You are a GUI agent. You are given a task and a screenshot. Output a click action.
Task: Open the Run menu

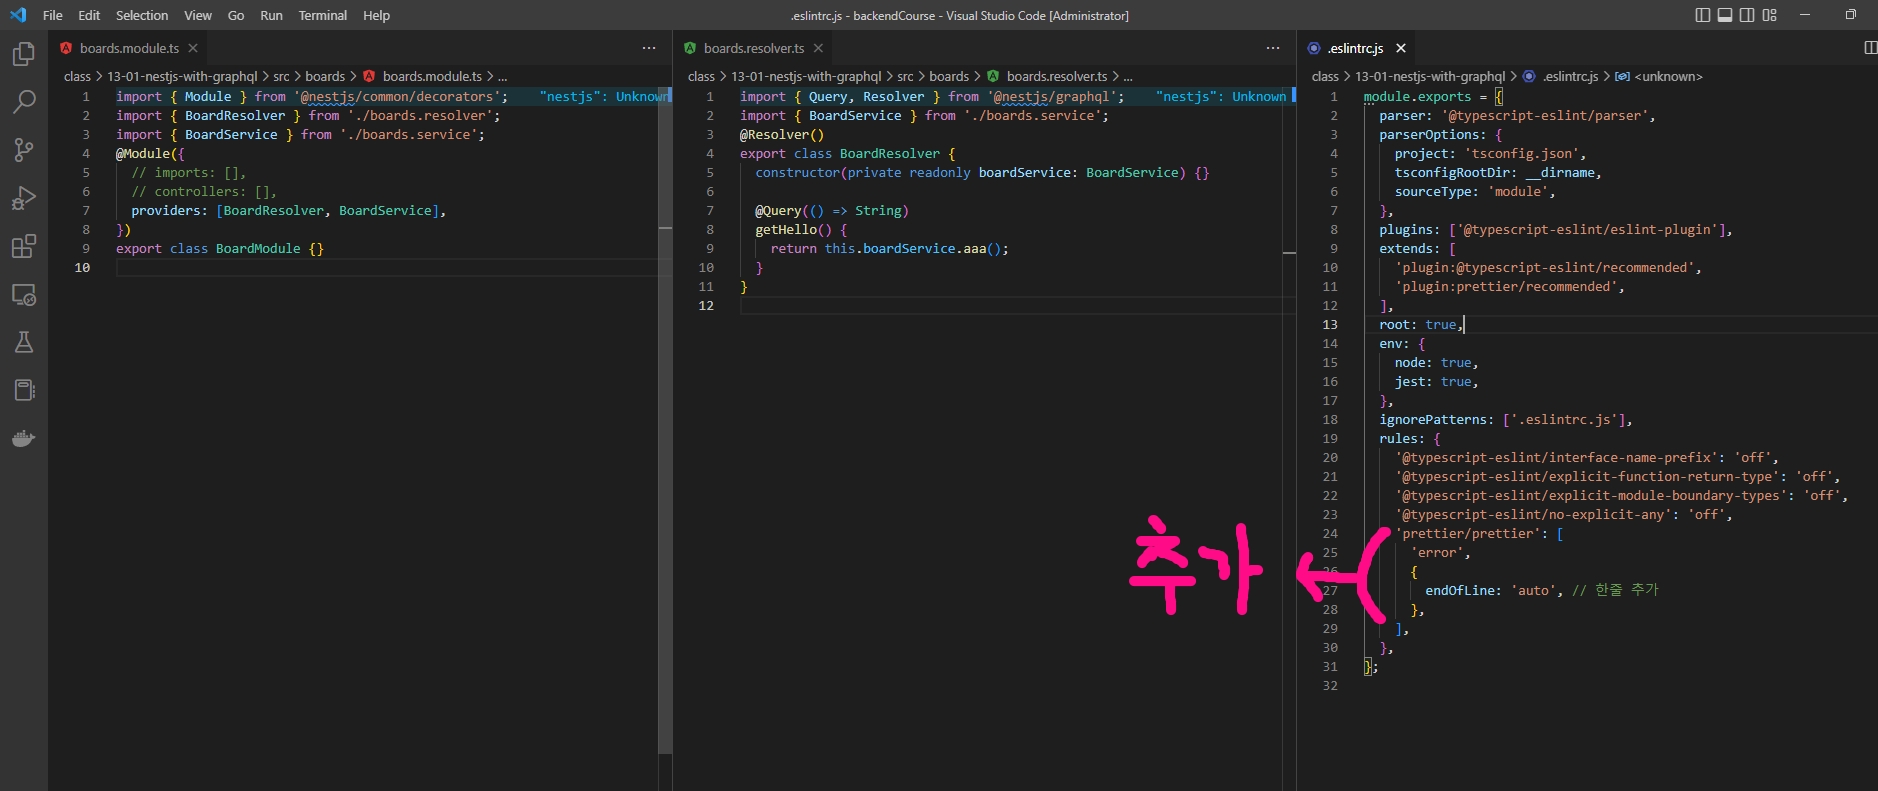tap(271, 15)
